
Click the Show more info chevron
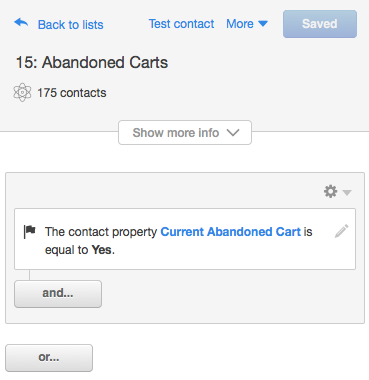coord(233,133)
